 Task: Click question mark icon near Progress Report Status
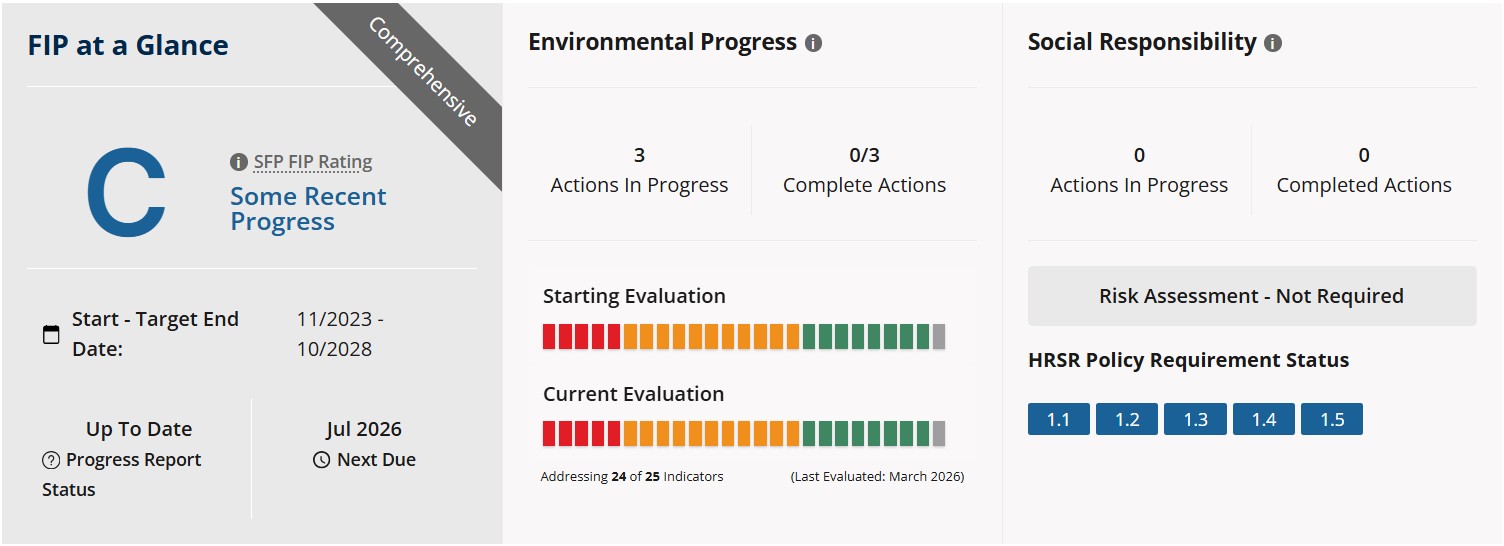coord(51,460)
